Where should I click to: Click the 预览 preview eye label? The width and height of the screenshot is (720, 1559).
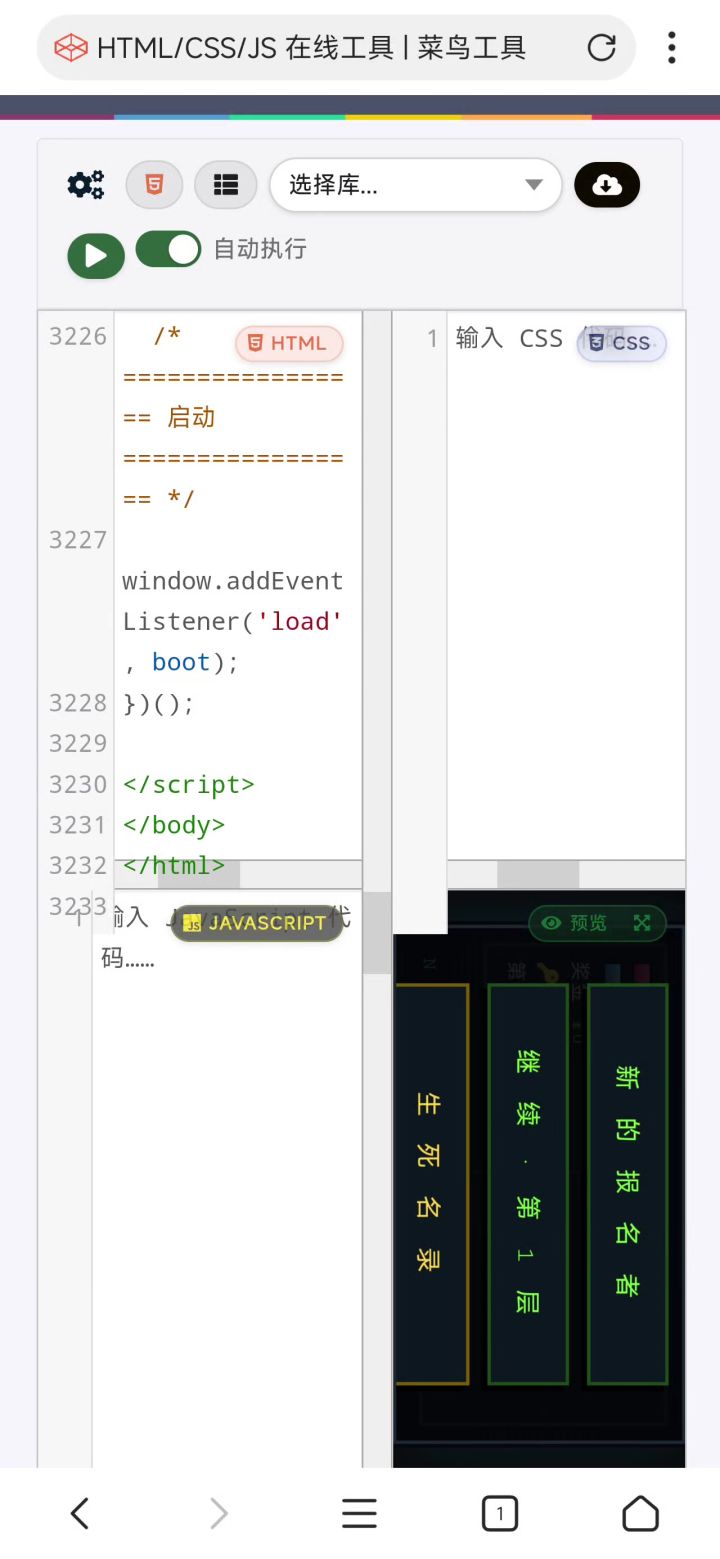[575, 923]
